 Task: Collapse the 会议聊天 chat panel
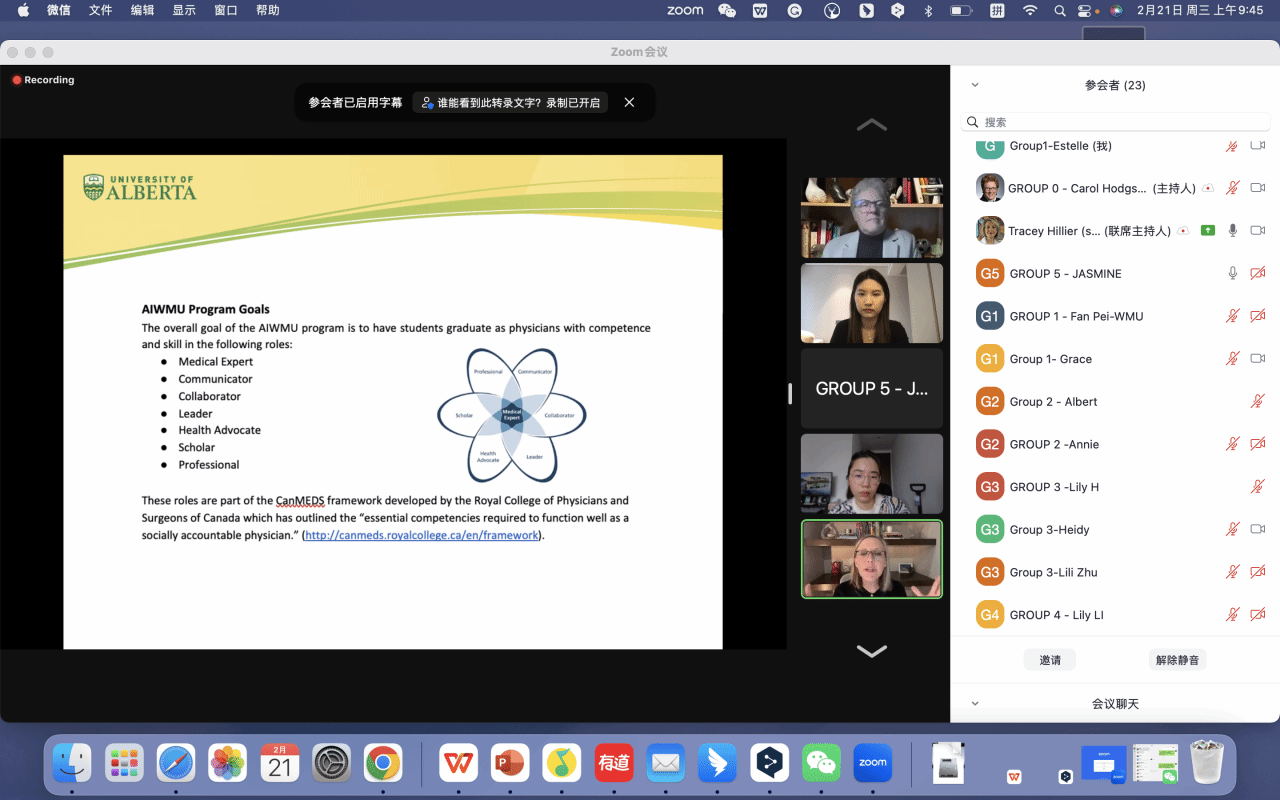(x=975, y=704)
